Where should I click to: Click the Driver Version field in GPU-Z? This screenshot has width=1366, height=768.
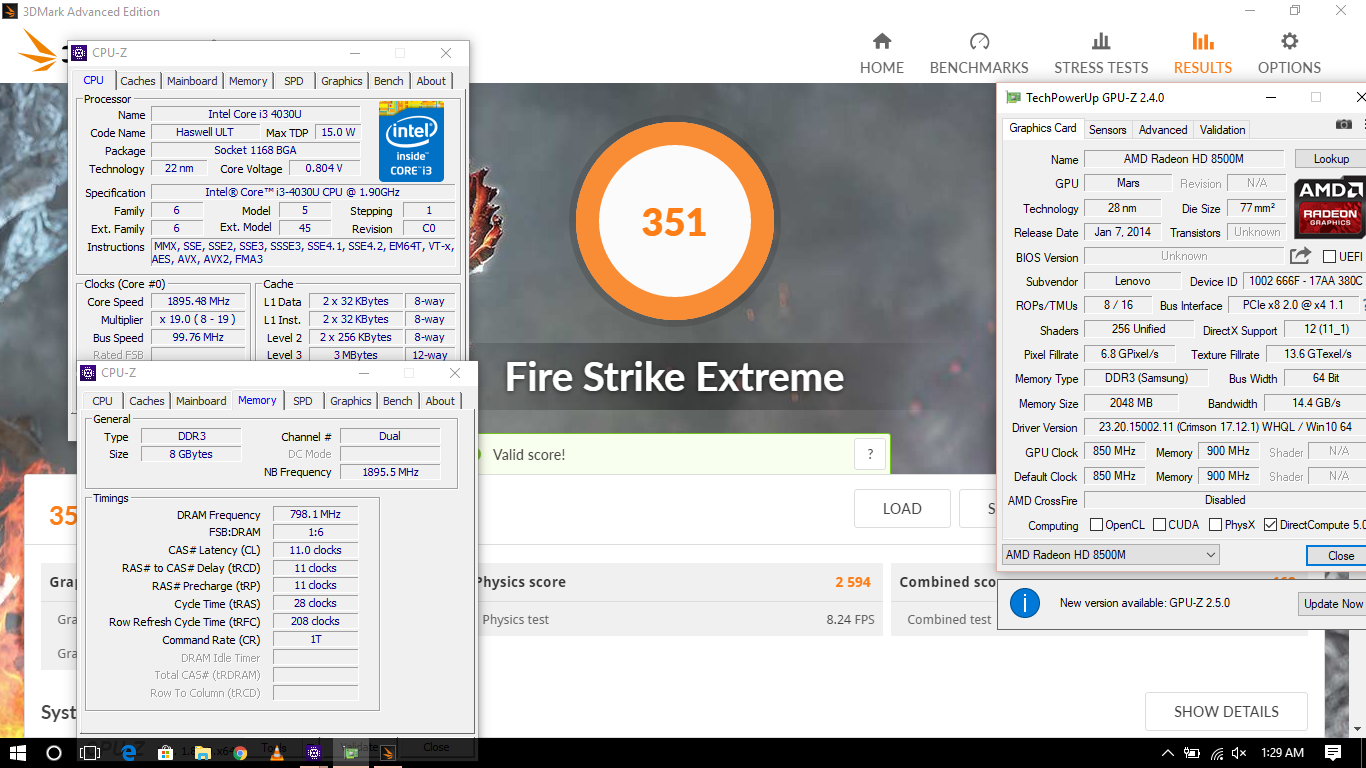(x=1225, y=428)
